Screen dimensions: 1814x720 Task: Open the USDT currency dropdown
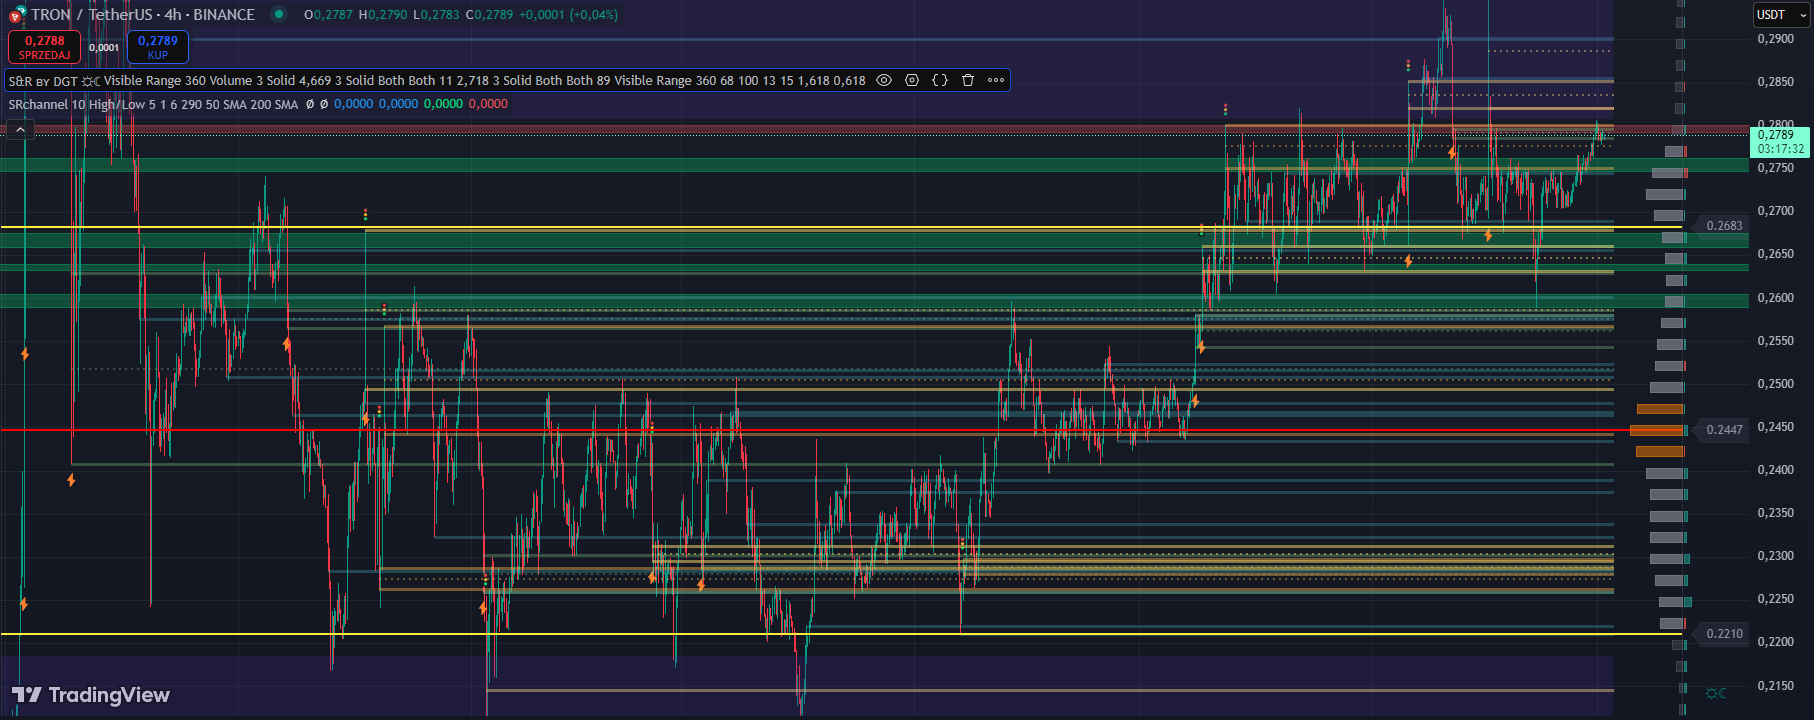coord(1782,14)
